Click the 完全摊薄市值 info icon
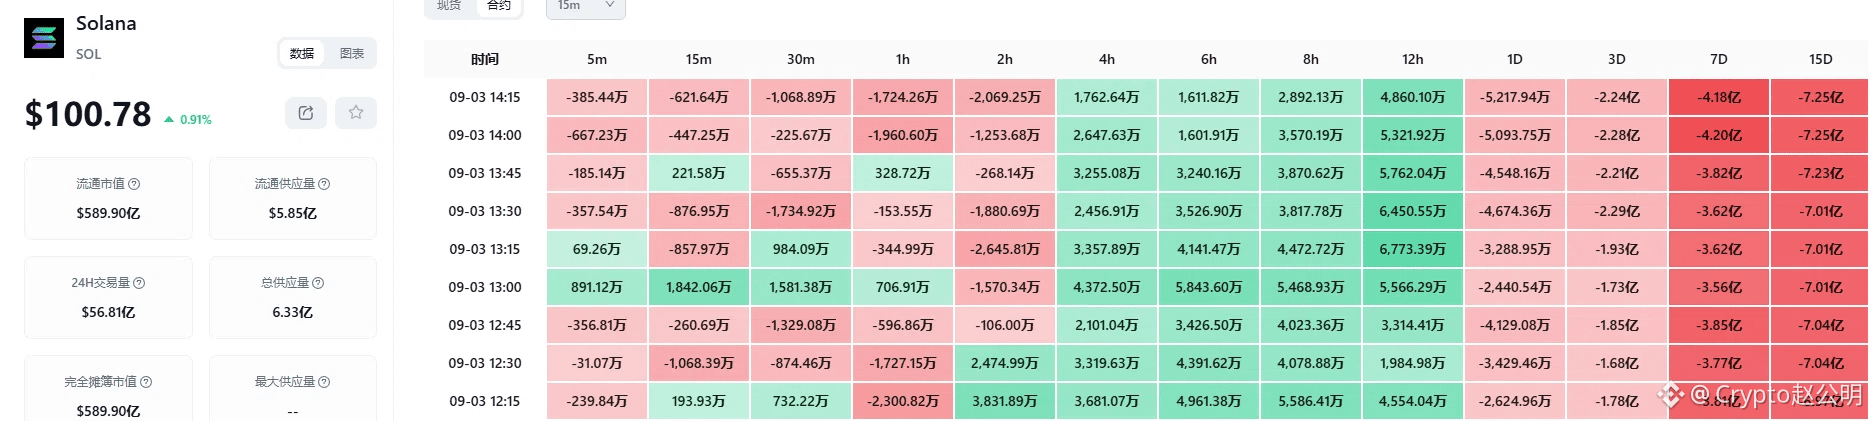 pos(146,382)
